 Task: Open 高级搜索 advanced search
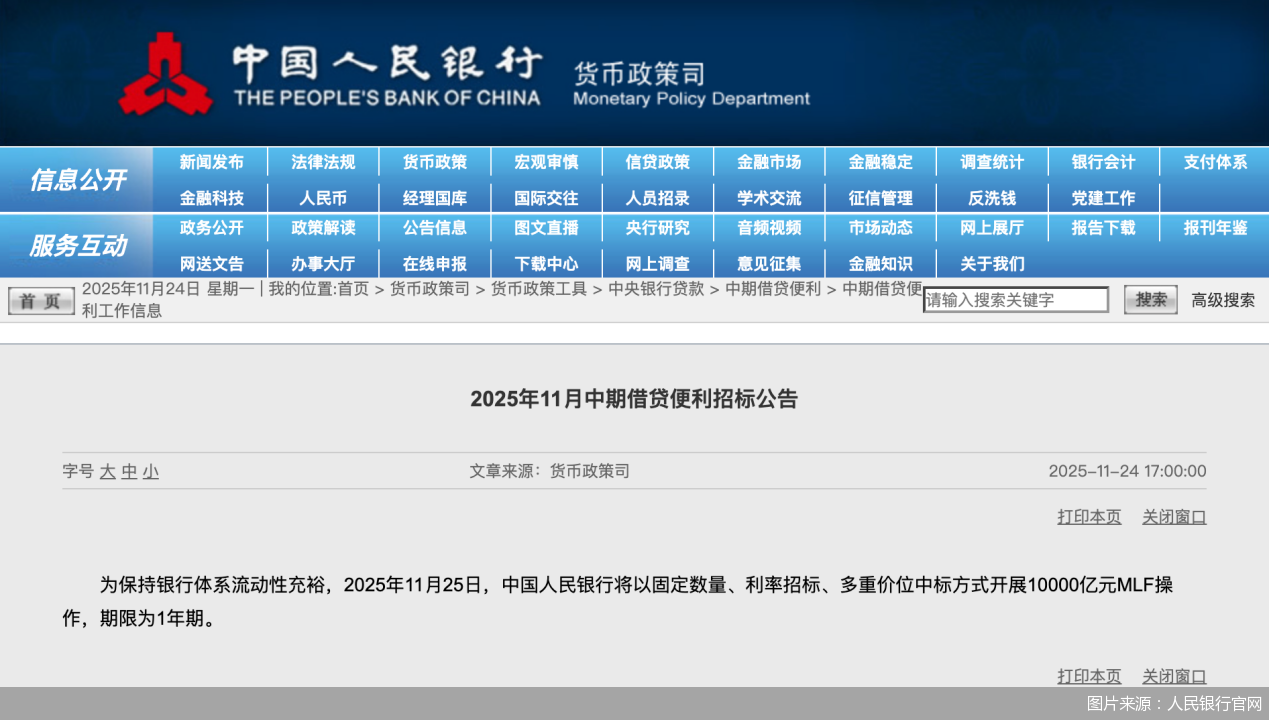1222,299
